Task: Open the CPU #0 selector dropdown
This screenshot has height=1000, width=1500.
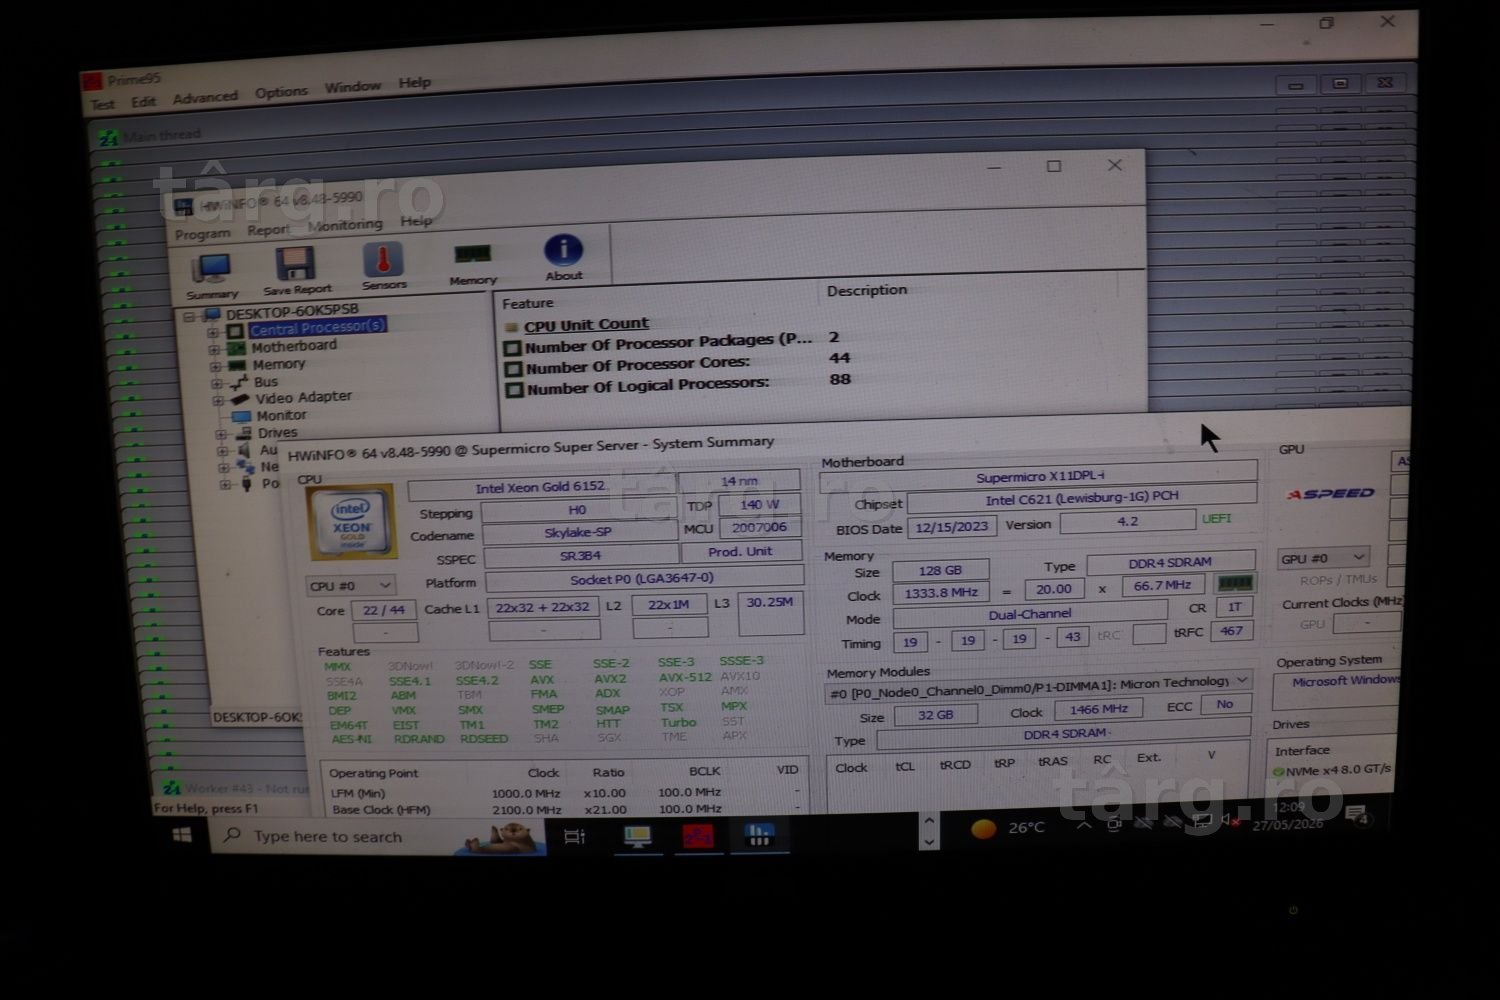Action: click(x=351, y=585)
